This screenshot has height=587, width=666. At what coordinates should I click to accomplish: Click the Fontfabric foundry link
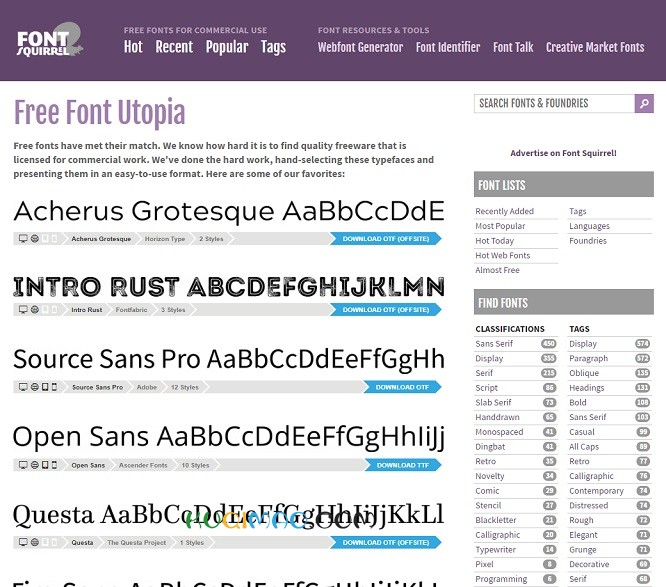(131, 310)
